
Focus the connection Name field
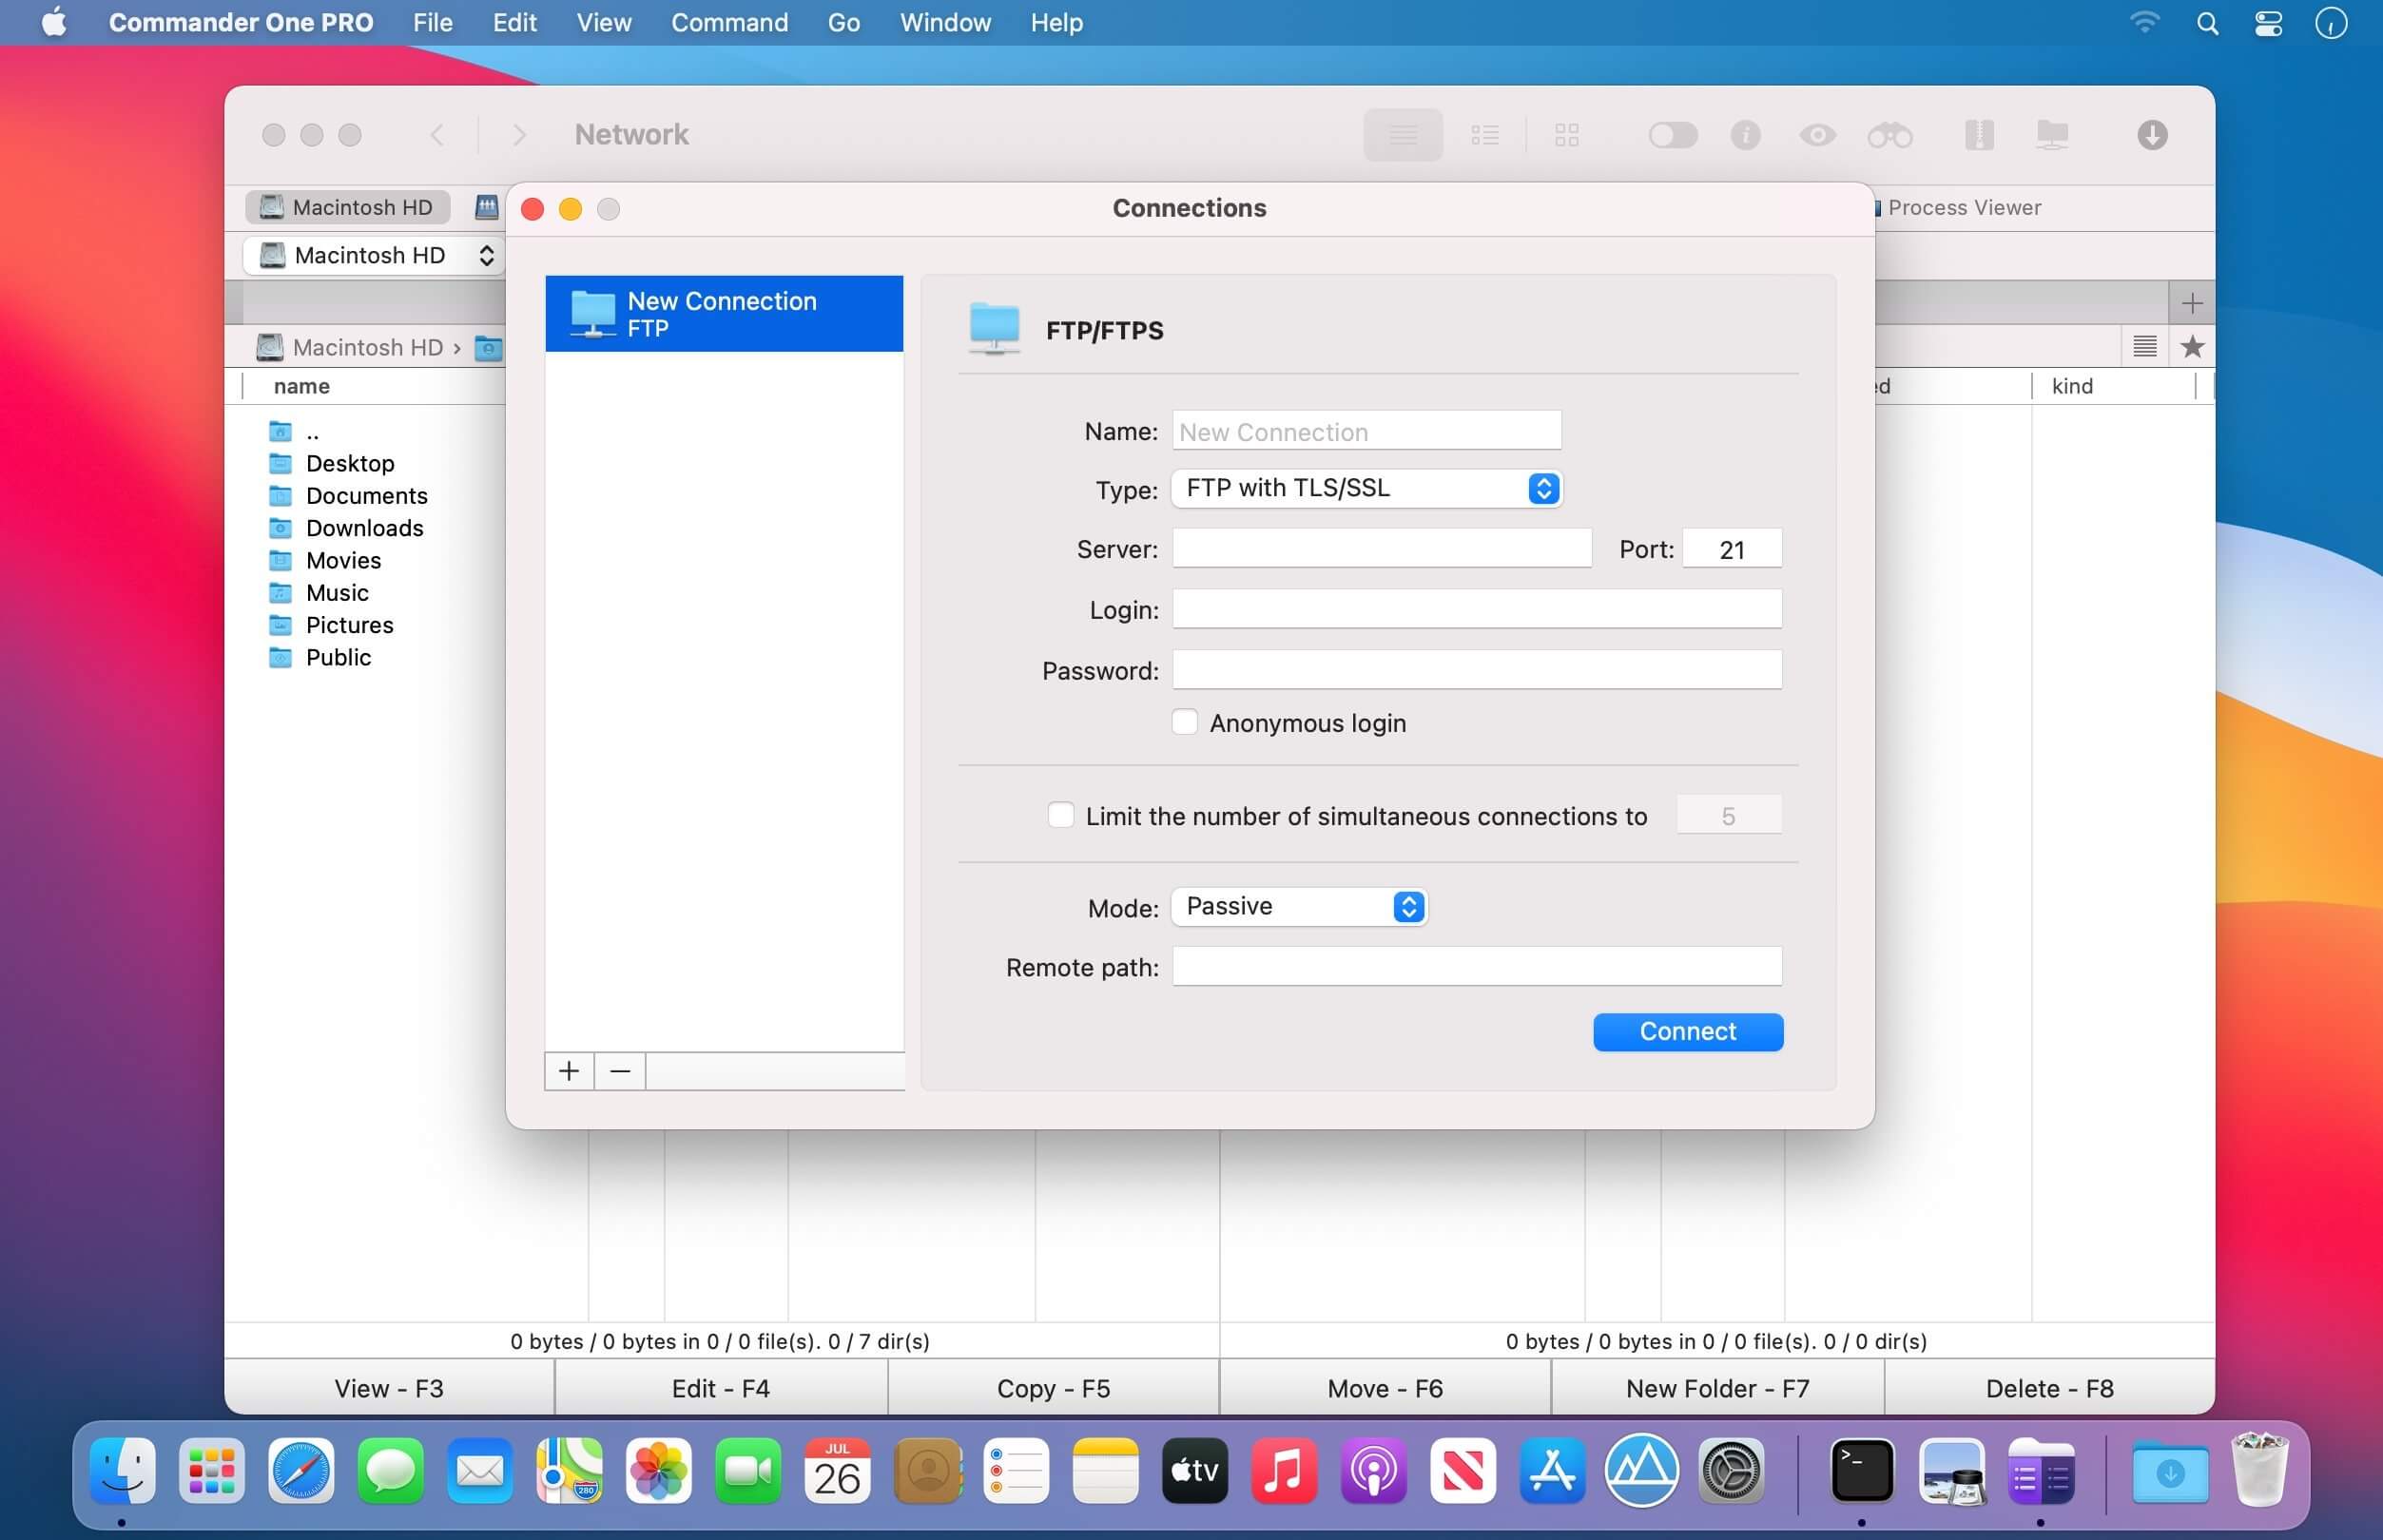click(1366, 431)
